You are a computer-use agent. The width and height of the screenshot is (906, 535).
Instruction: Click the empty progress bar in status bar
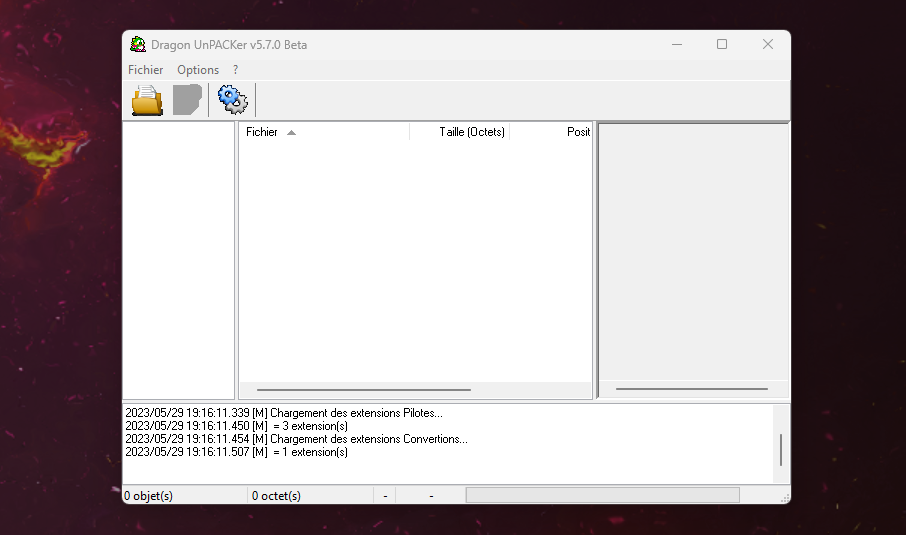tap(603, 495)
